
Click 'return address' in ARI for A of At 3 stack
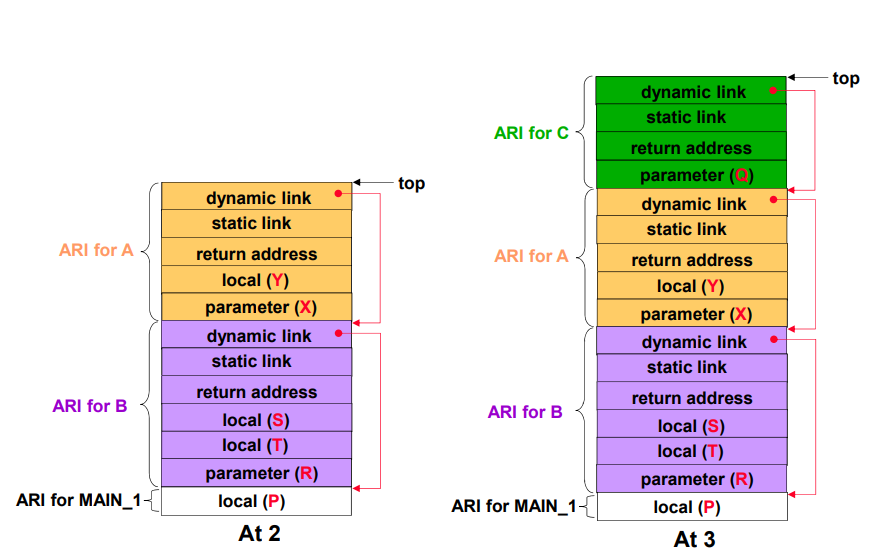click(x=692, y=258)
